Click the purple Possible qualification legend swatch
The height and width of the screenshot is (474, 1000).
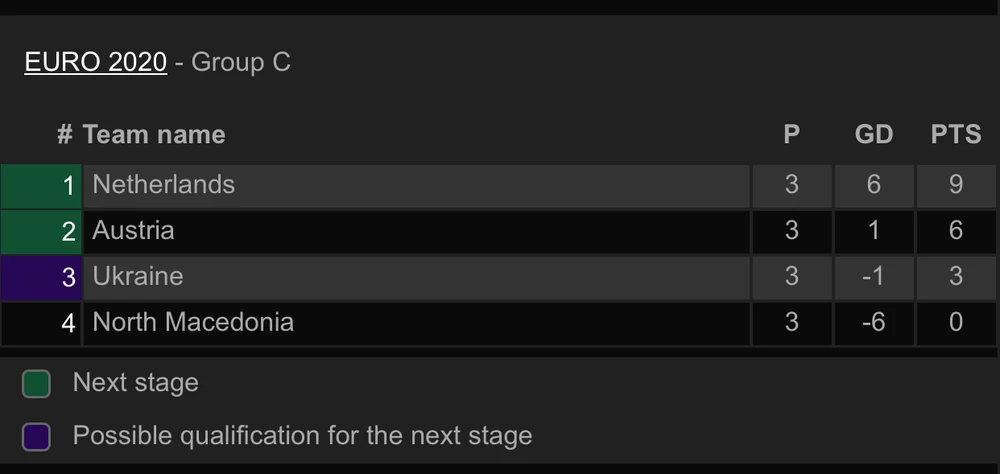tap(37, 437)
